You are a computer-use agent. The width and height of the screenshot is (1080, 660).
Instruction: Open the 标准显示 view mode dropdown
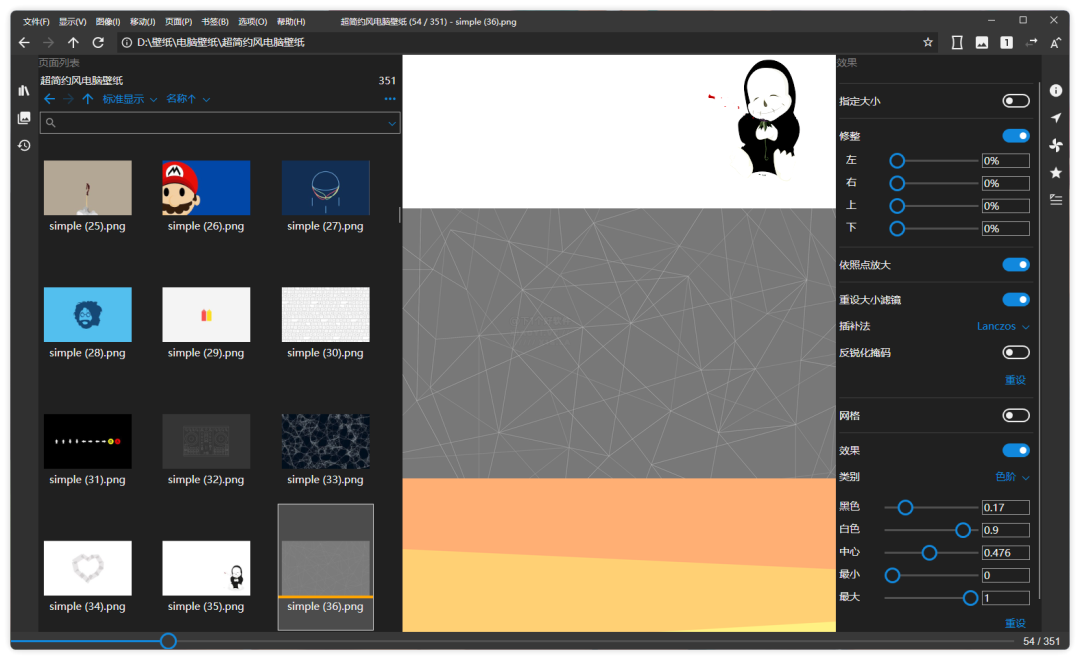pyautogui.click(x=130, y=99)
